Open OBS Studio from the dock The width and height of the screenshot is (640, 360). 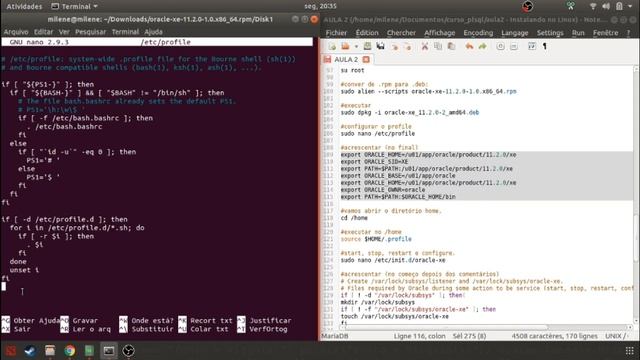pyautogui.click(x=128, y=351)
